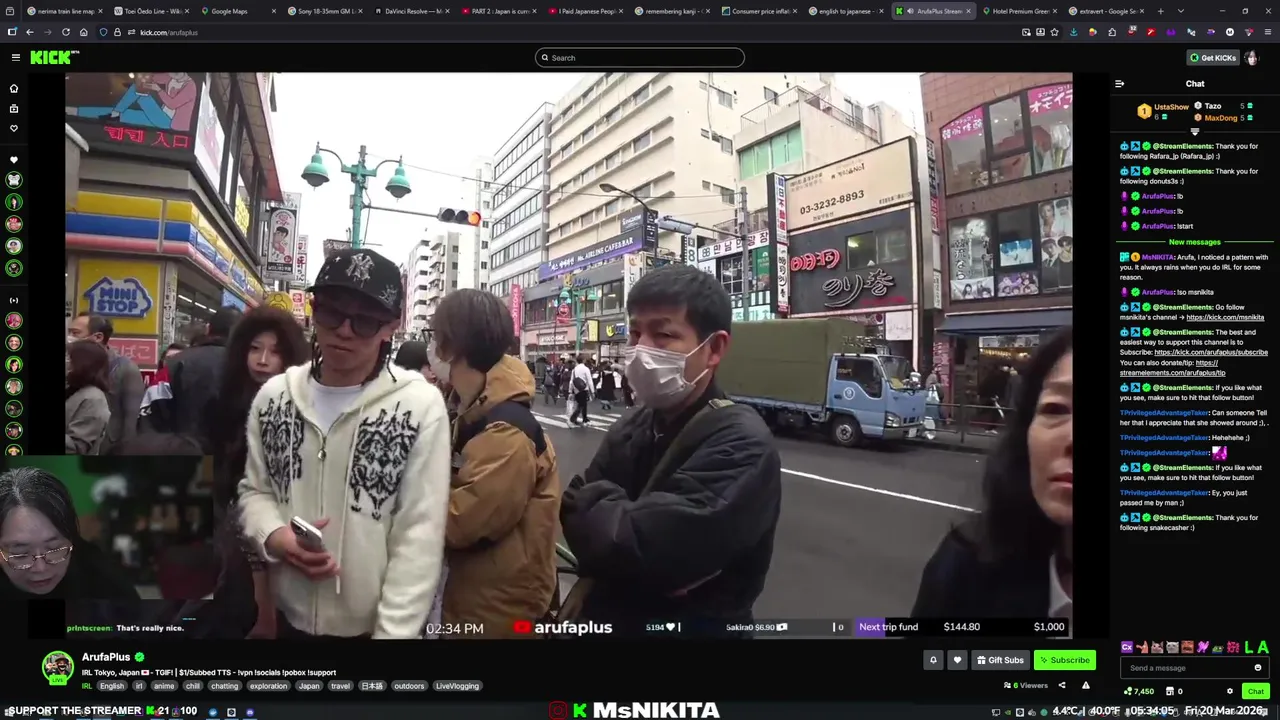Click the first emote in the emote row
Screen dimensions: 1280x720
pos(1127,647)
